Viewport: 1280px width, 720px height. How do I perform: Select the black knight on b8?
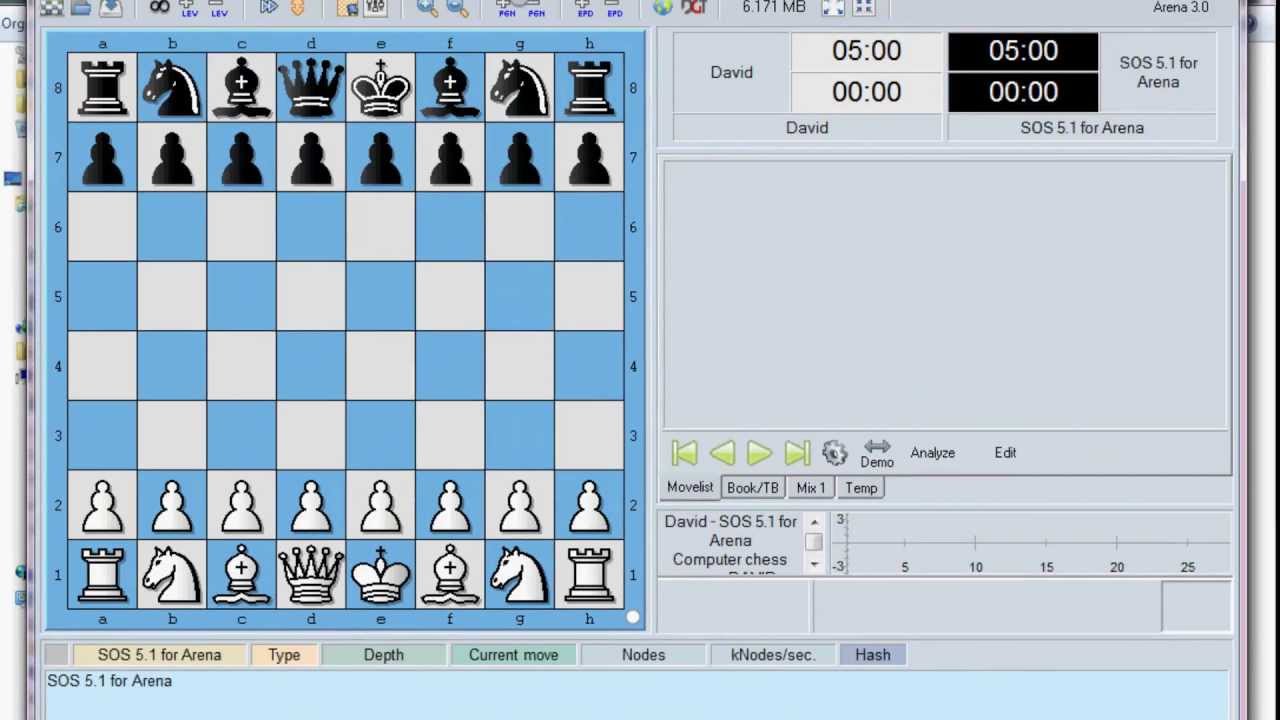(x=172, y=88)
